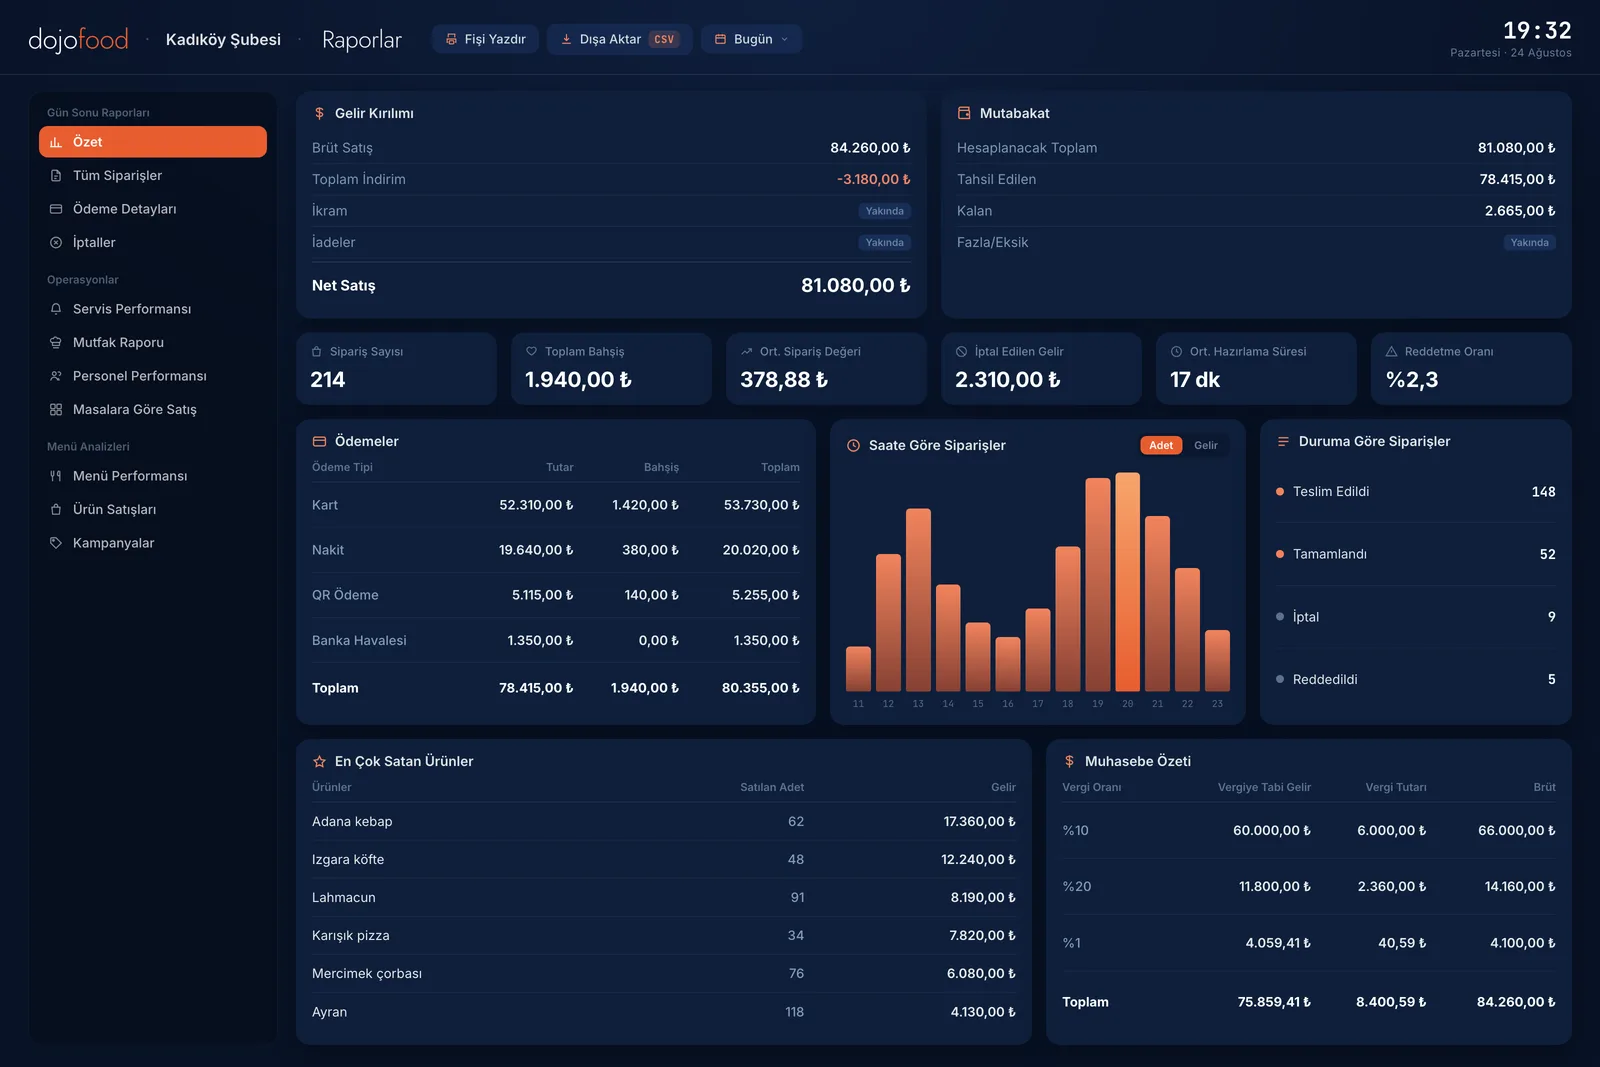Click the Tüm Siparişler document icon
This screenshot has height=1067, width=1600.
[56, 175]
